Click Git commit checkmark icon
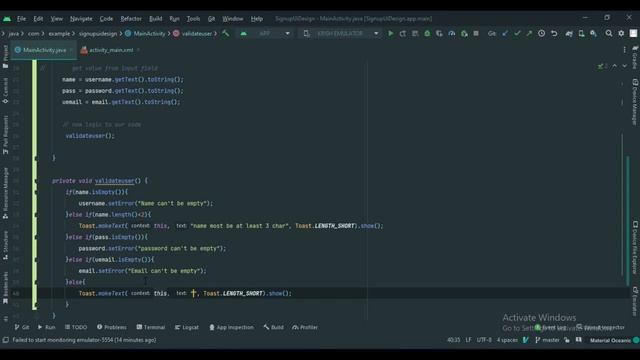The height and width of the screenshot is (360, 640). click(517, 33)
